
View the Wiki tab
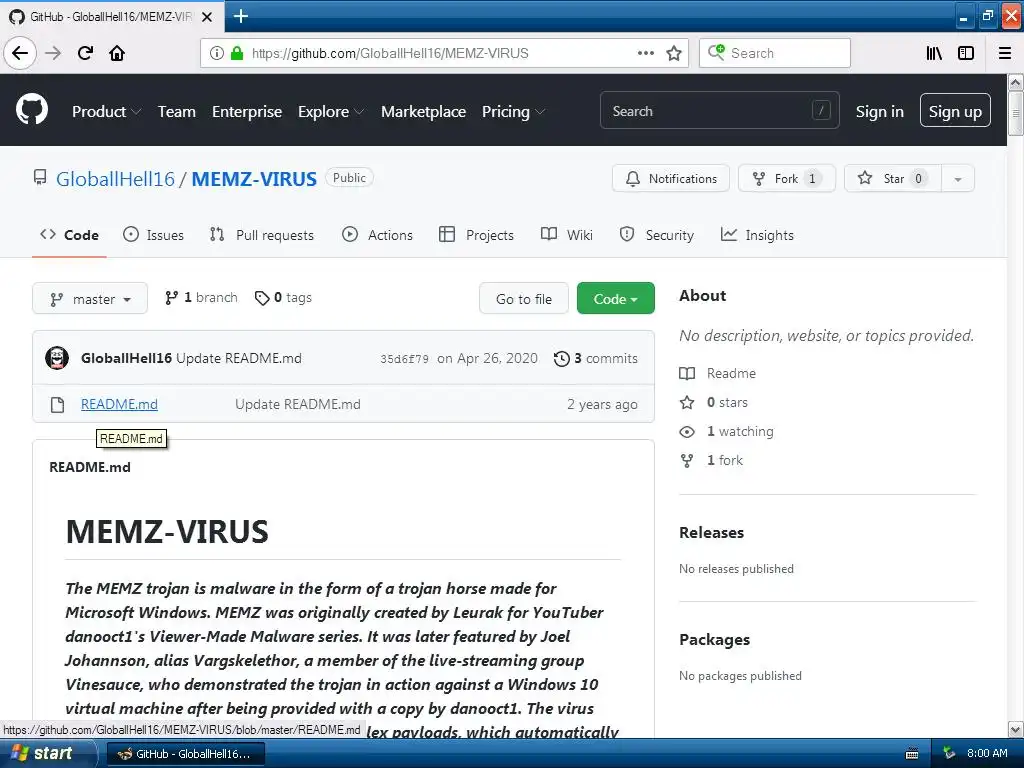point(567,235)
